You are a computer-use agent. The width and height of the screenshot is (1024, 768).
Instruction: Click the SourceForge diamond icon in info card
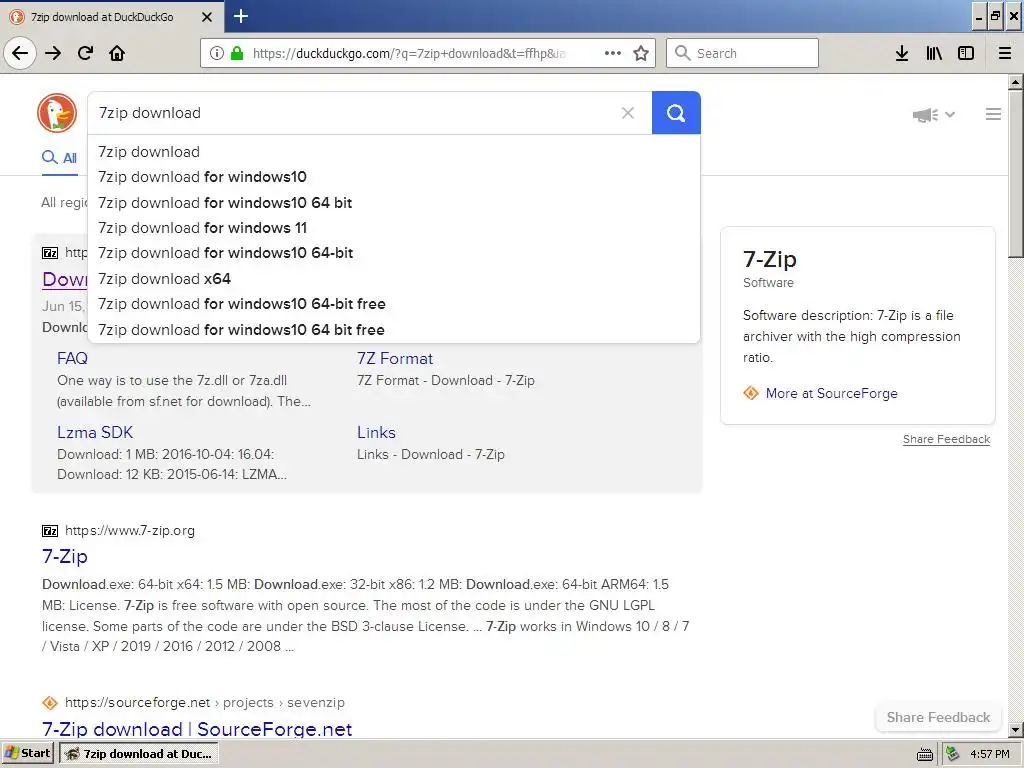pos(751,393)
